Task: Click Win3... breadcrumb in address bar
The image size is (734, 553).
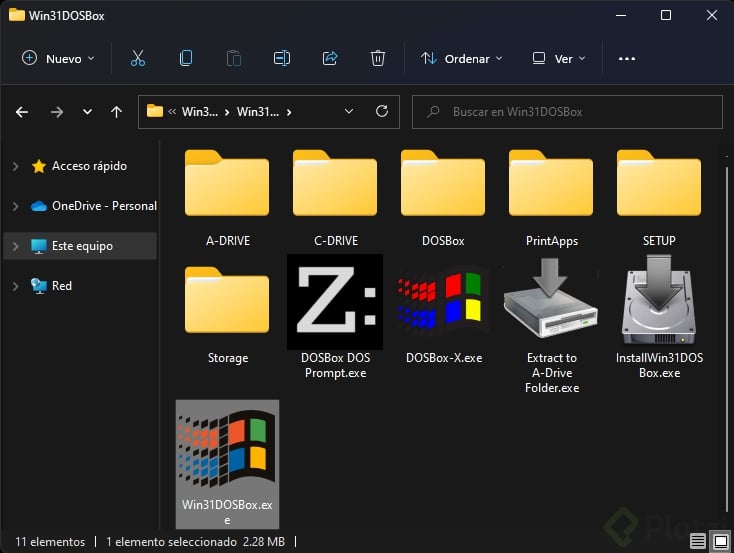Action: 200,112
